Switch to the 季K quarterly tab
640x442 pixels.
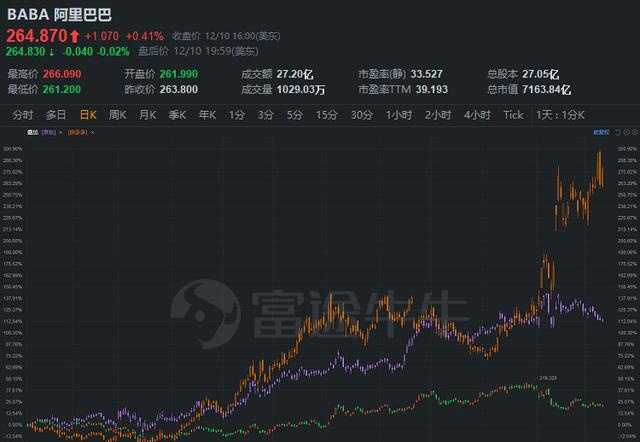[x=178, y=115]
